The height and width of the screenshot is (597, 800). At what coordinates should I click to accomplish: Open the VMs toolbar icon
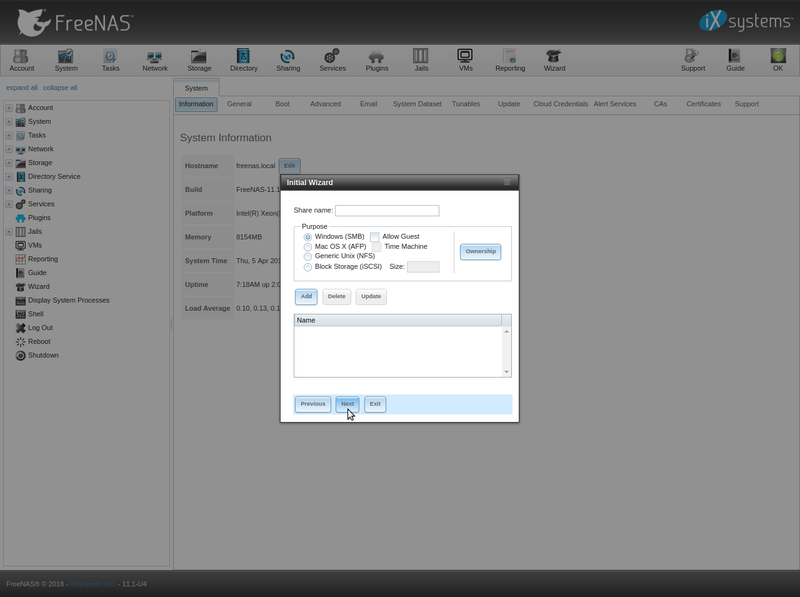(465, 60)
